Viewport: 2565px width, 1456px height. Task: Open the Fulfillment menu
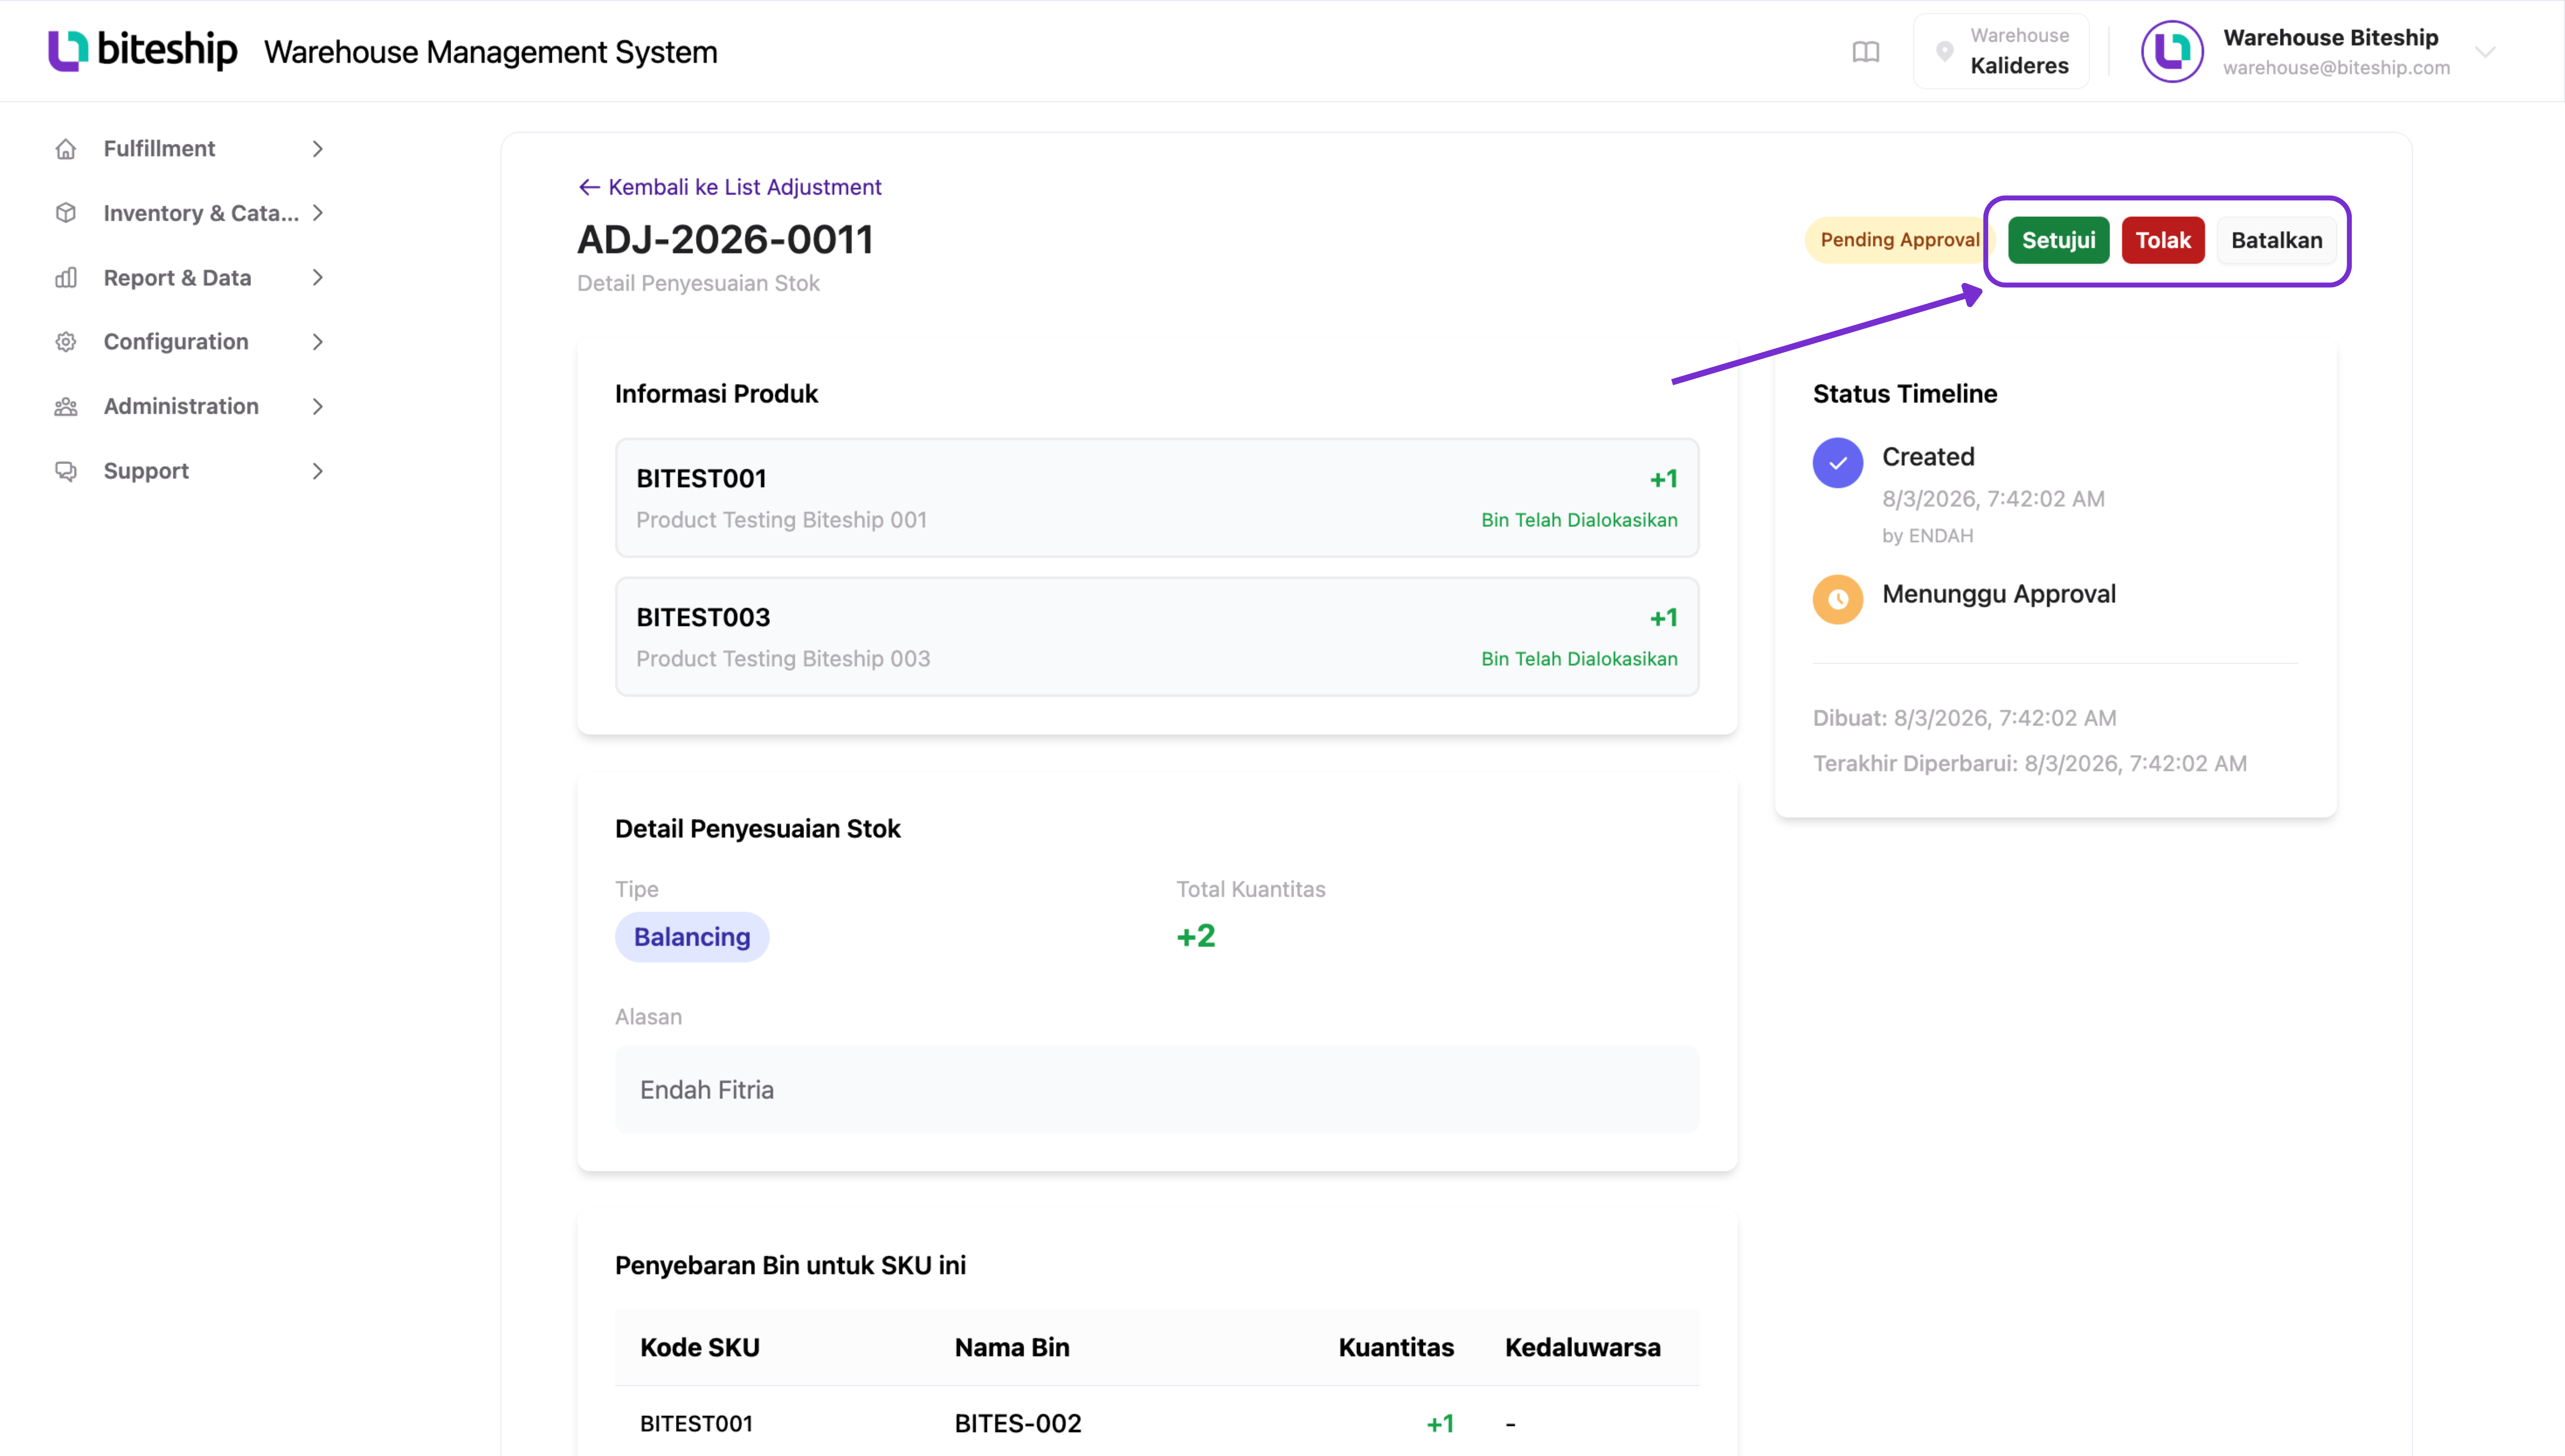(190, 149)
